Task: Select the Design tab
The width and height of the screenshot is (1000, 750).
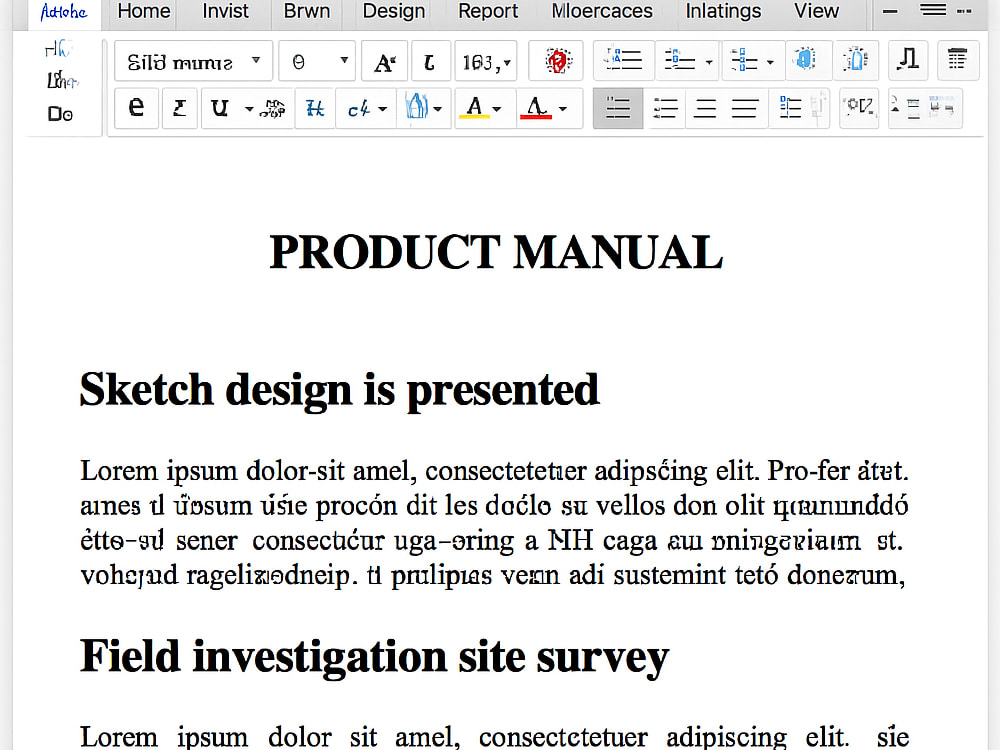Action: click(x=393, y=11)
